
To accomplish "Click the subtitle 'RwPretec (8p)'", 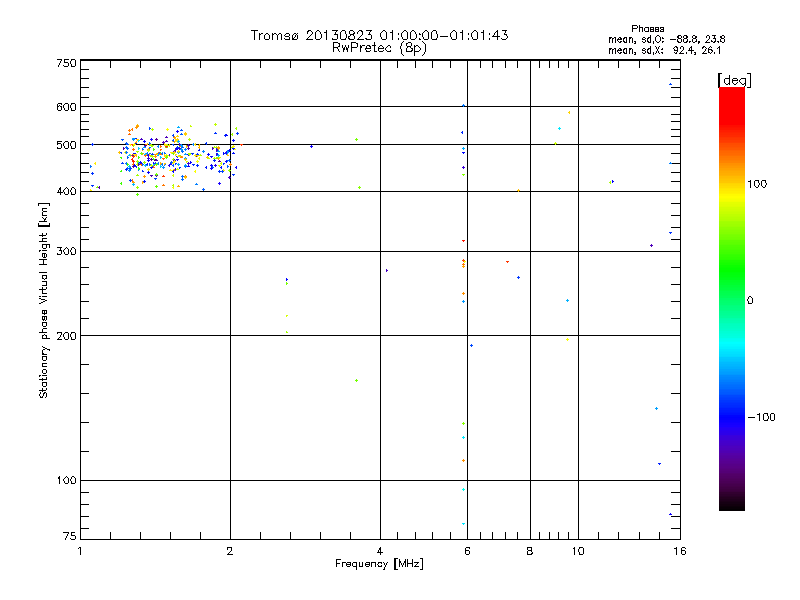I will coord(379,48).
